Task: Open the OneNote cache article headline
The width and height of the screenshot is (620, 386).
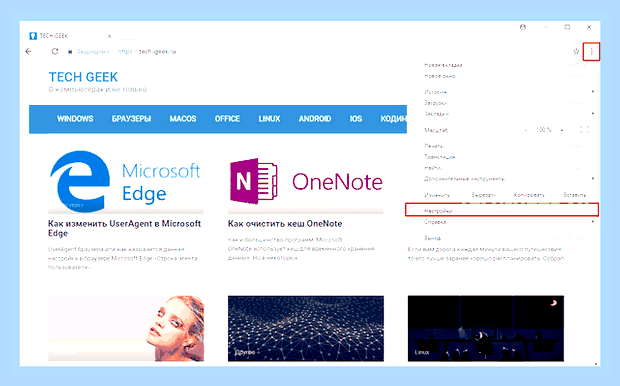Action: pyautogui.click(x=285, y=224)
